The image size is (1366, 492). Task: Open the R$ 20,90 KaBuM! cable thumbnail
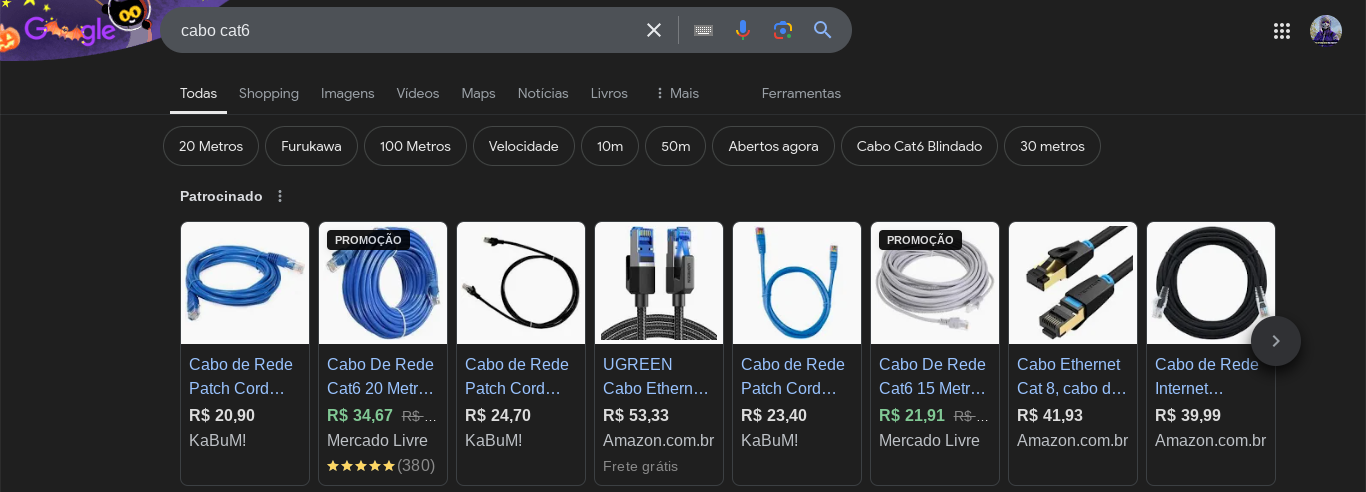[245, 283]
